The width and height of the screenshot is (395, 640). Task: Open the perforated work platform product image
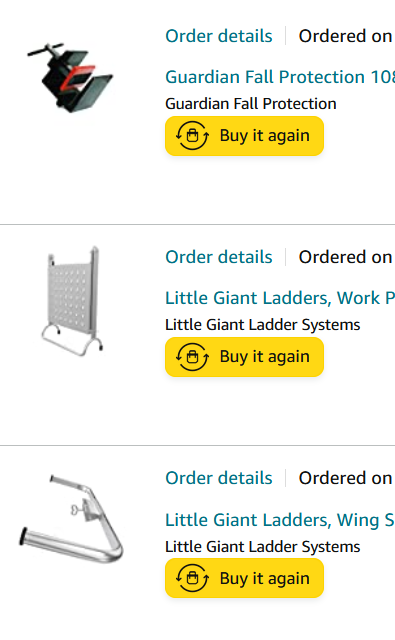72,301
